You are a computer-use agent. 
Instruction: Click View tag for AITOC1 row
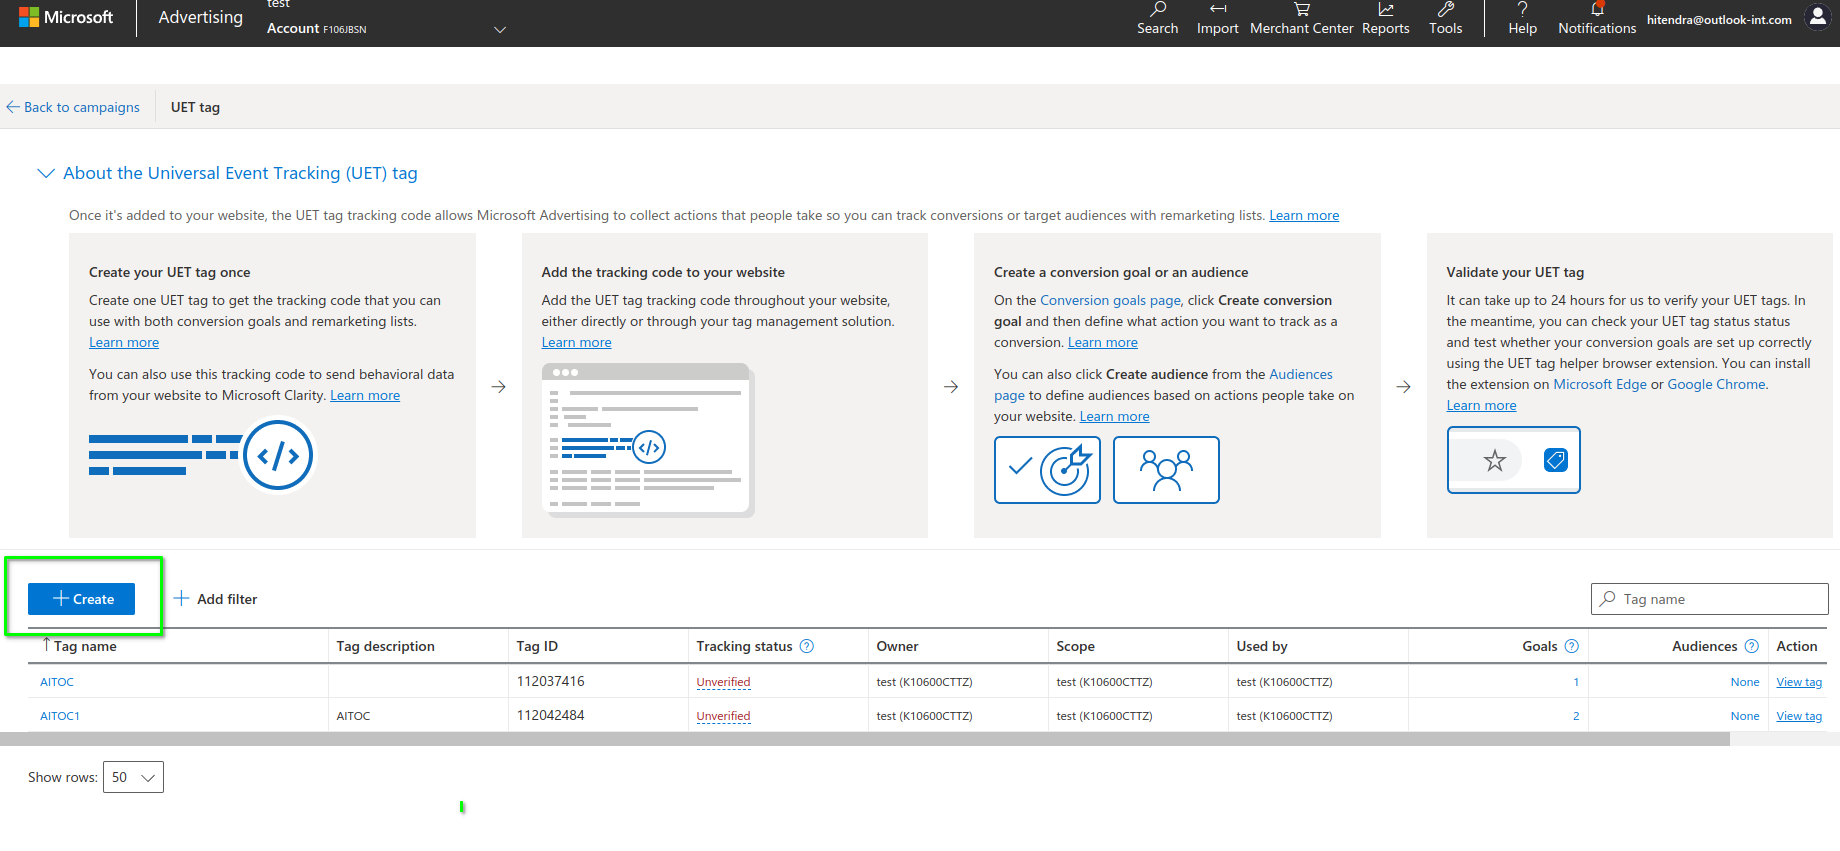click(x=1799, y=716)
